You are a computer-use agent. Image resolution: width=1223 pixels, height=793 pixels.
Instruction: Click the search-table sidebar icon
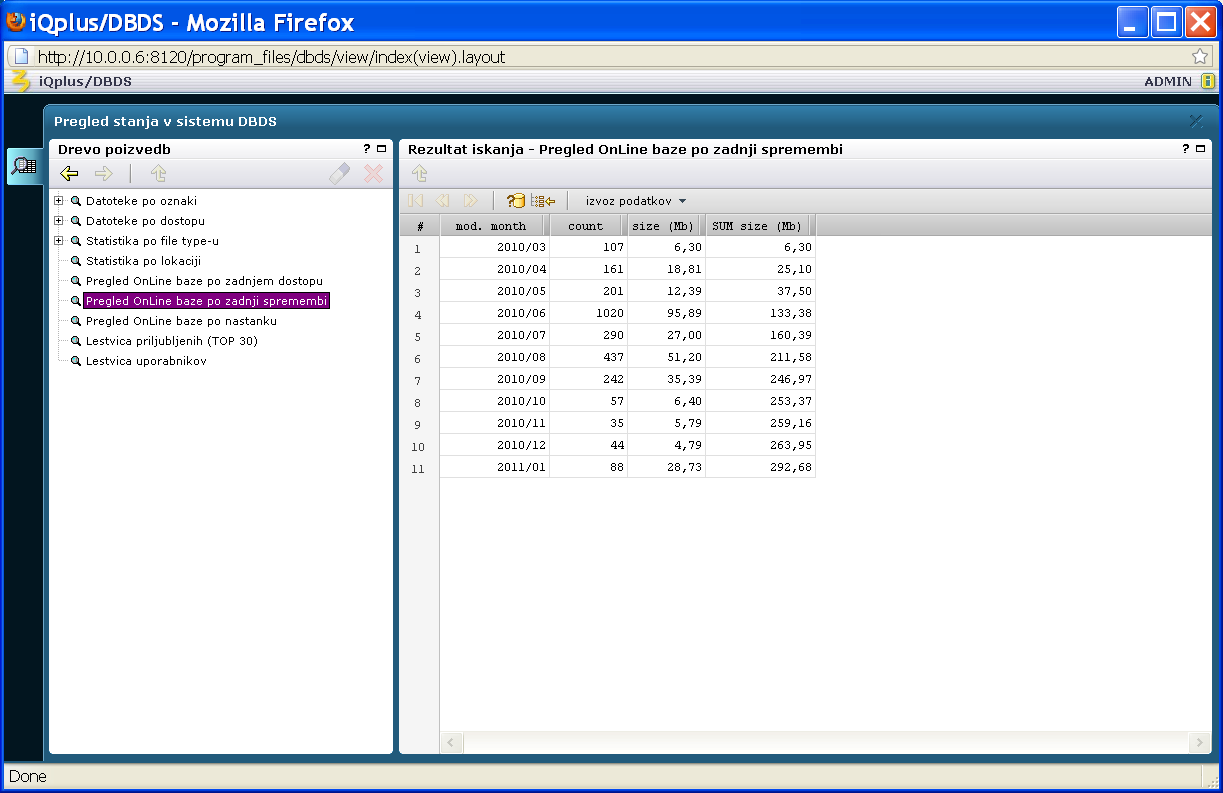tap(24, 166)
